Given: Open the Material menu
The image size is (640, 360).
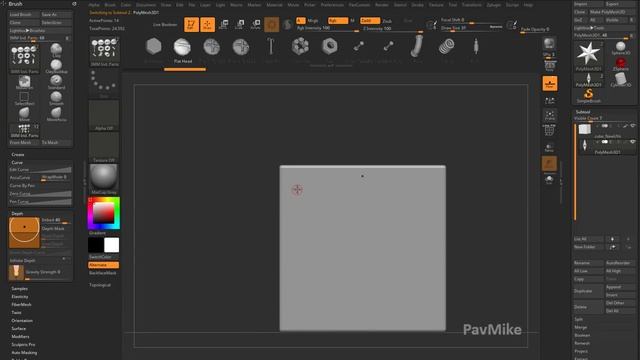Looking at the screenshot, I should [x=274, y=5].
